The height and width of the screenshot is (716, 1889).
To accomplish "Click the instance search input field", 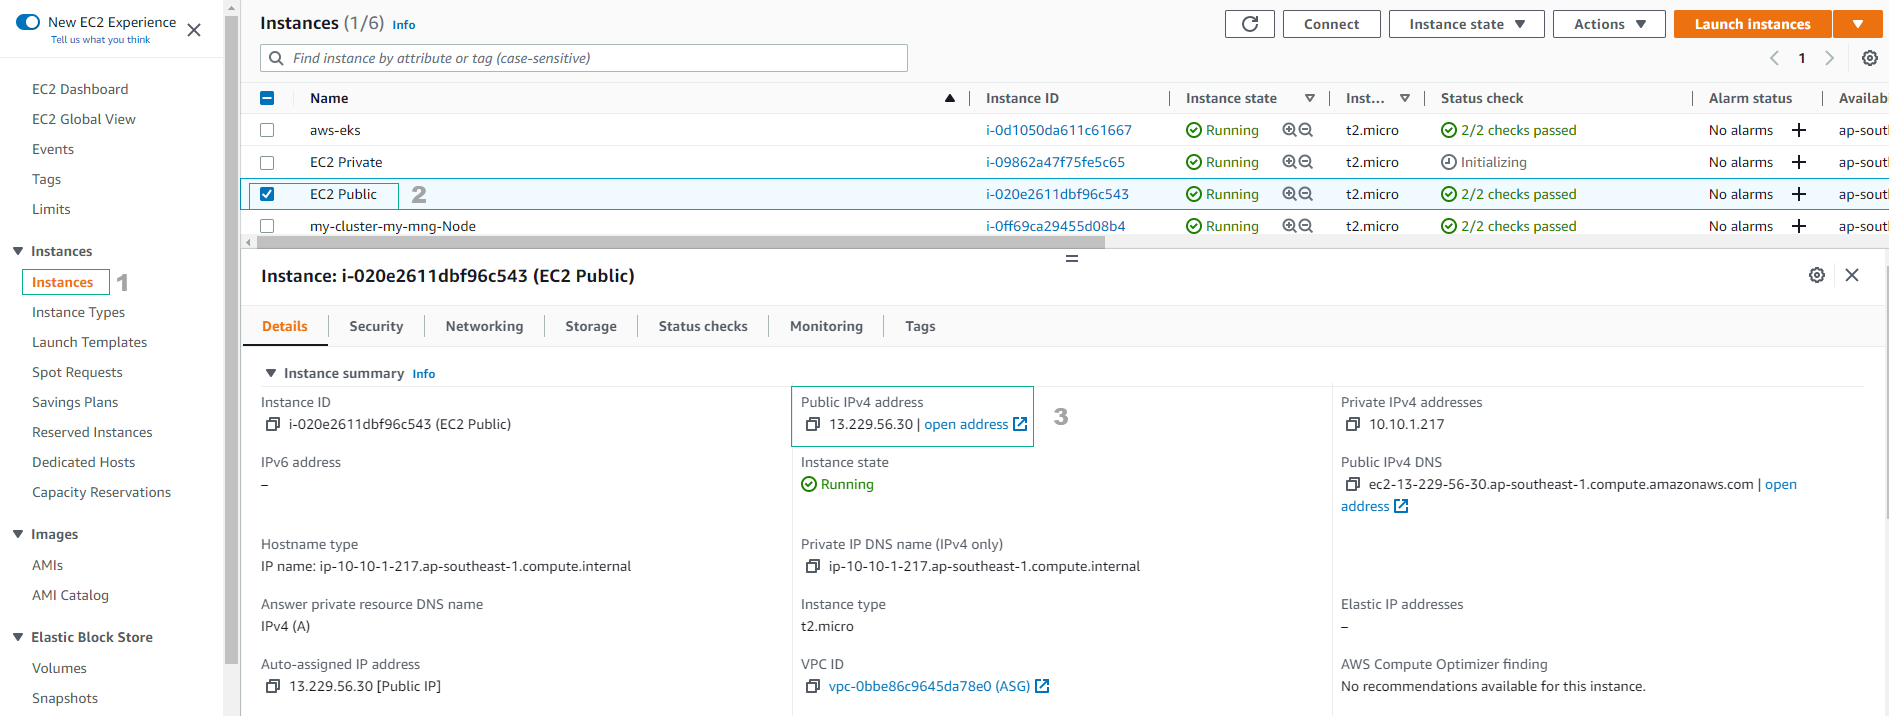I will point(584,58).
